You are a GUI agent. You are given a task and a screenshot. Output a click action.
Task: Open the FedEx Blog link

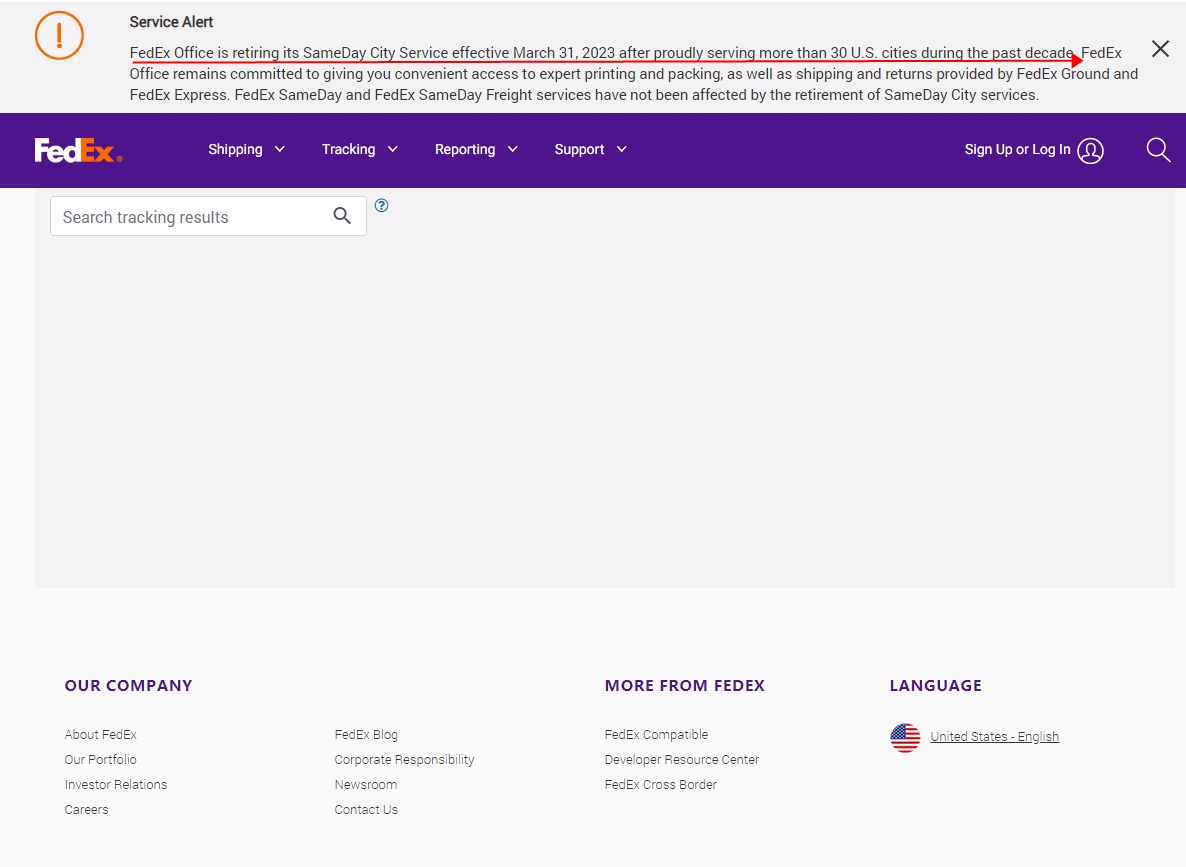click(x=366, y=735)
